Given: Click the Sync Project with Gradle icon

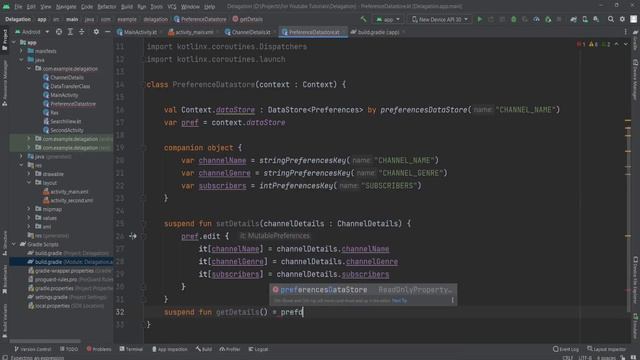Looking at the screenshot, I should (573, 19).
